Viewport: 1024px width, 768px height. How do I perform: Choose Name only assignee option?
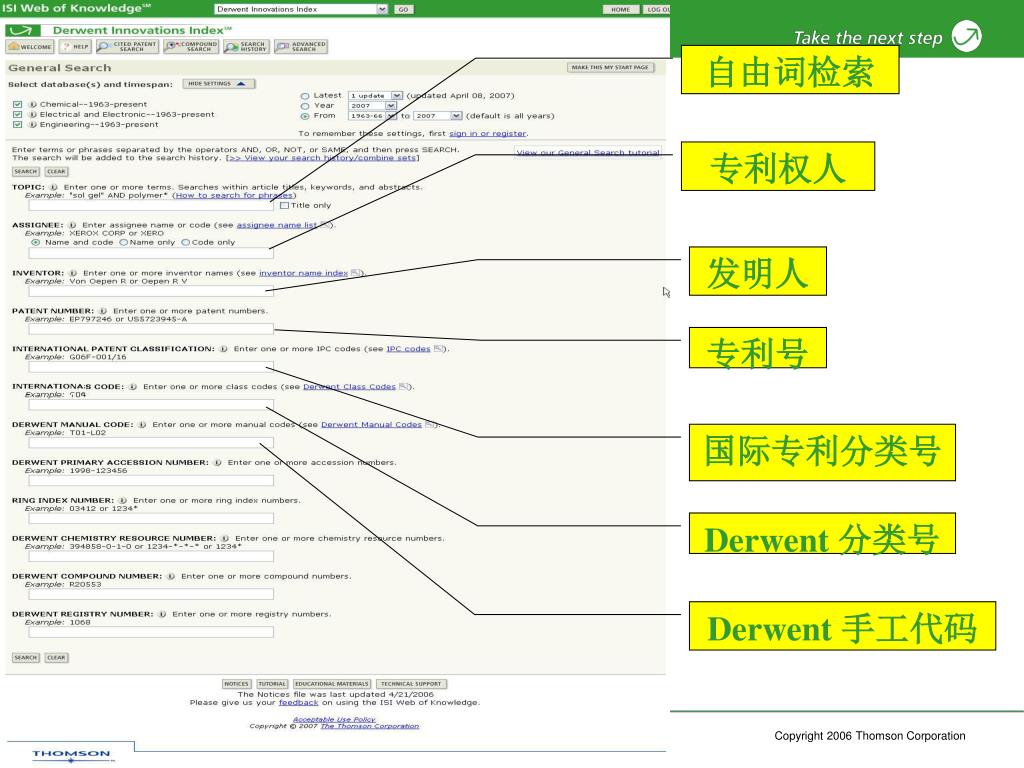click(x=123, y=242)
